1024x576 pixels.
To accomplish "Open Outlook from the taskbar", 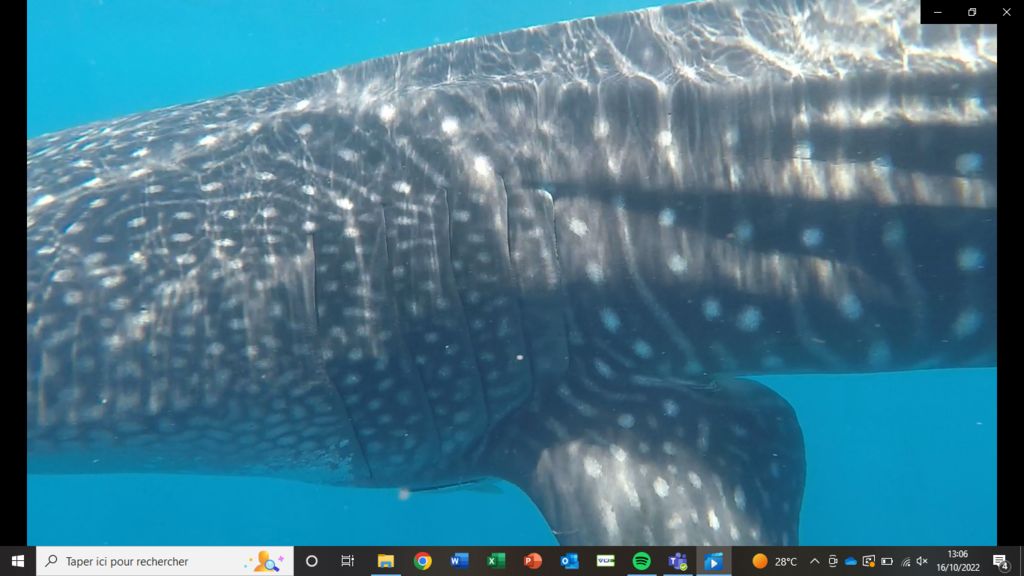I will (569, 561).
